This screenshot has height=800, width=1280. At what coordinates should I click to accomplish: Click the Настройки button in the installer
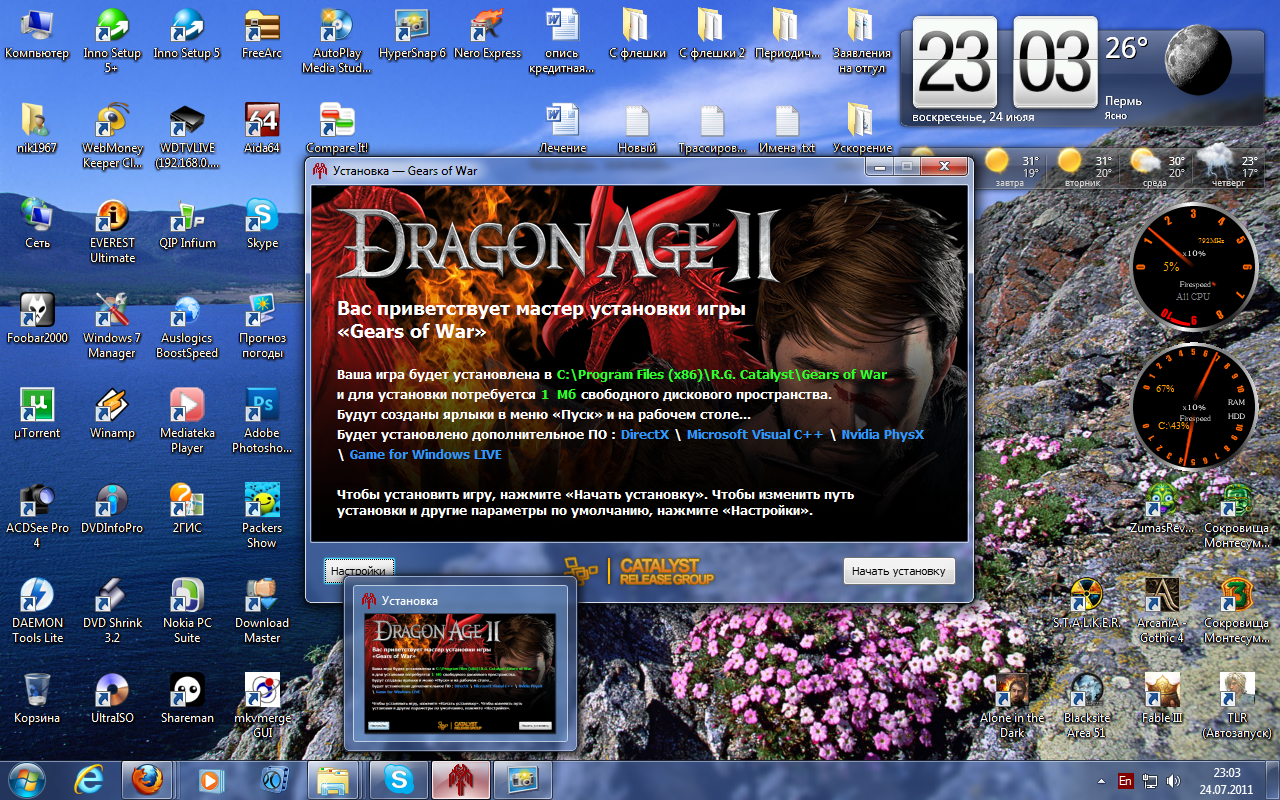coord(359,571)
